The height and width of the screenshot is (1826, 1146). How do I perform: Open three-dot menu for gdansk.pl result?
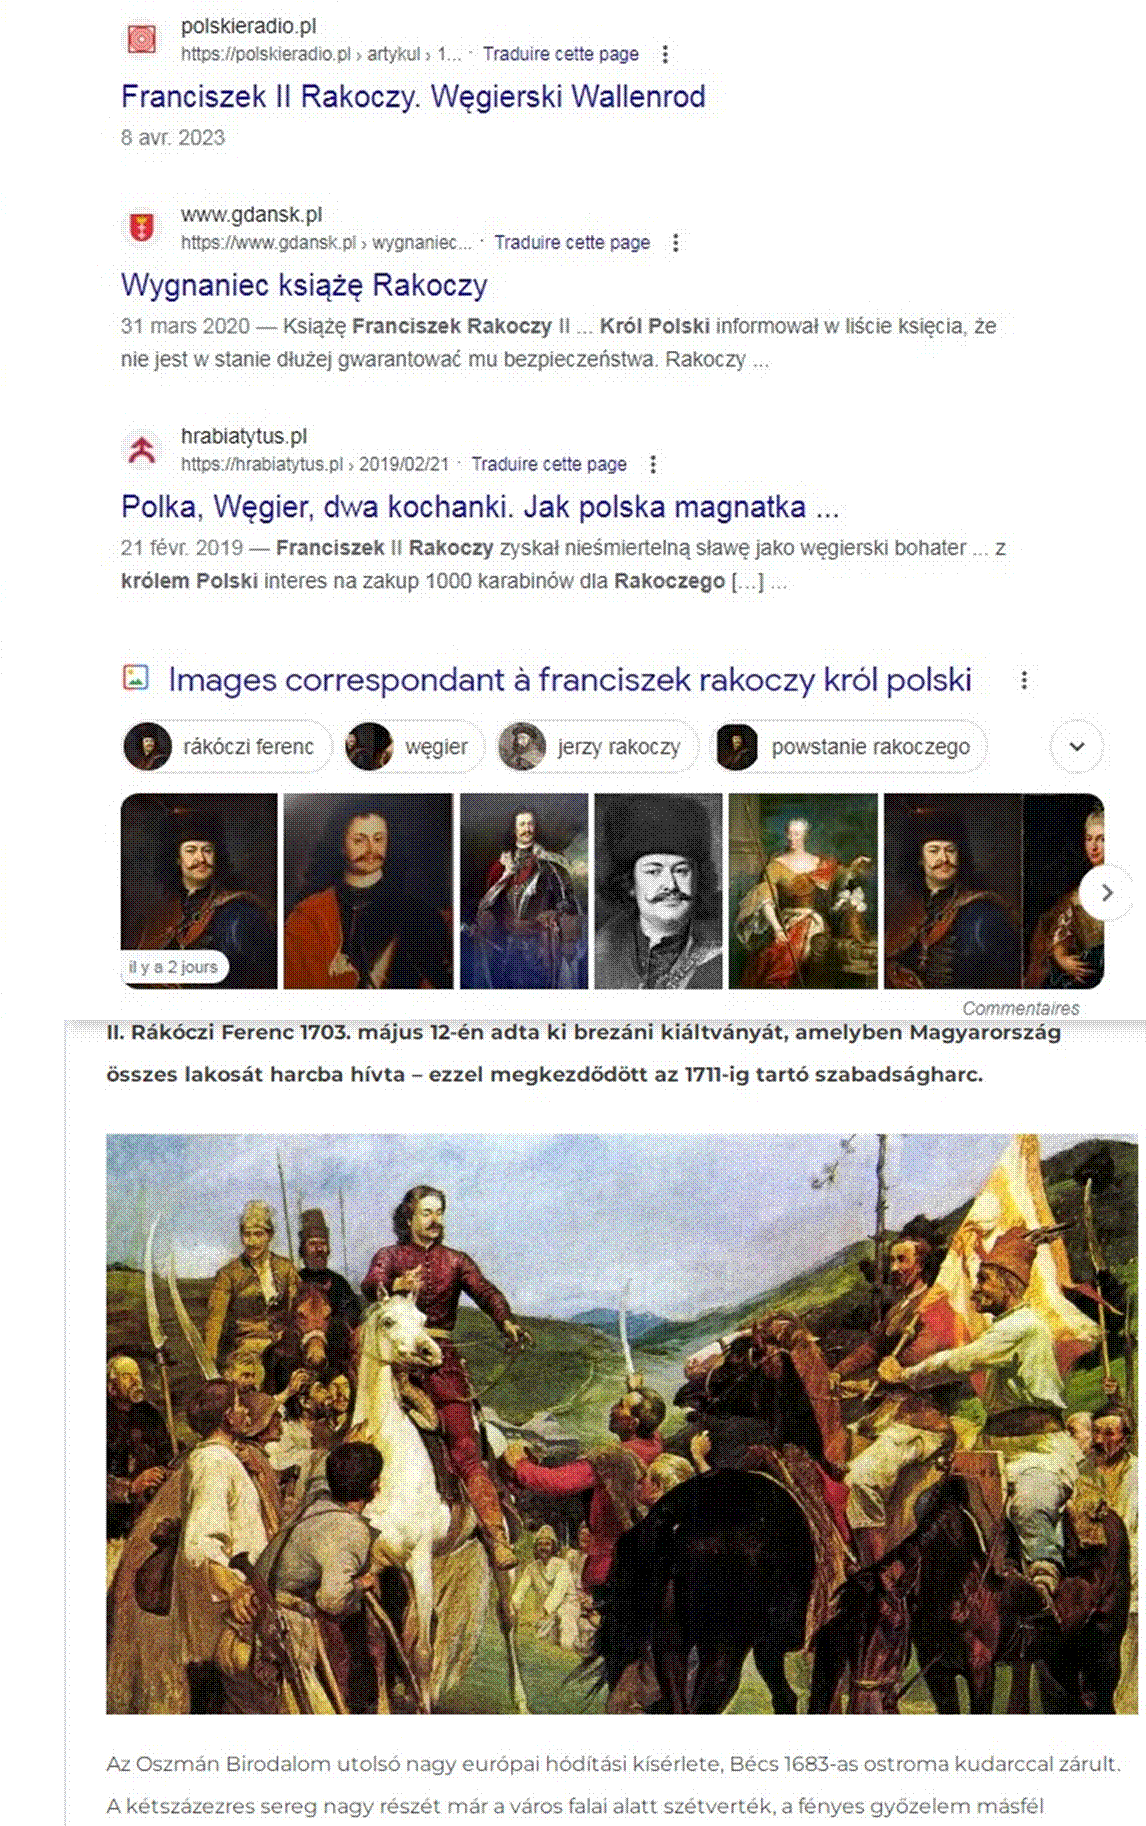pos(676,243)
